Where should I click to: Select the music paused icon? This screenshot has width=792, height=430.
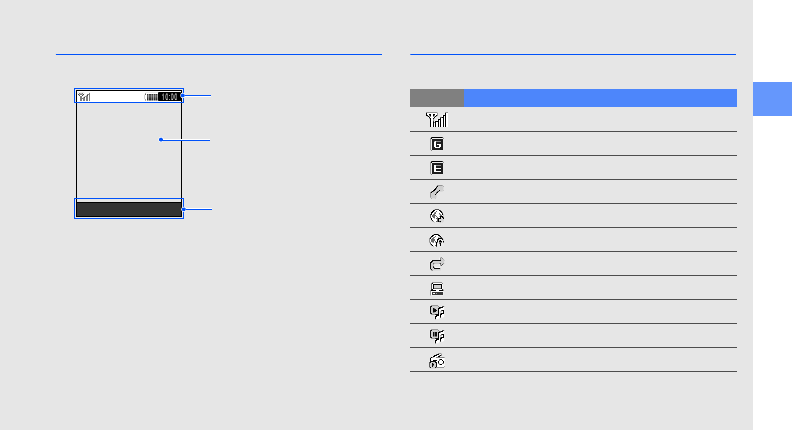(437, 336)
